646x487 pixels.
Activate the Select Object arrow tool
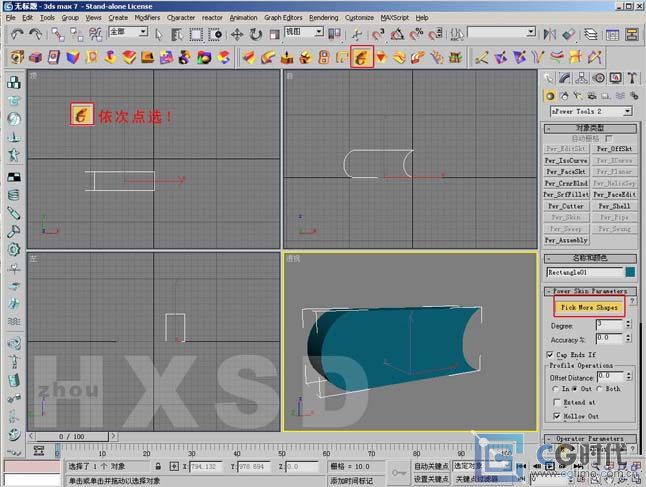(x=159, y=35)
